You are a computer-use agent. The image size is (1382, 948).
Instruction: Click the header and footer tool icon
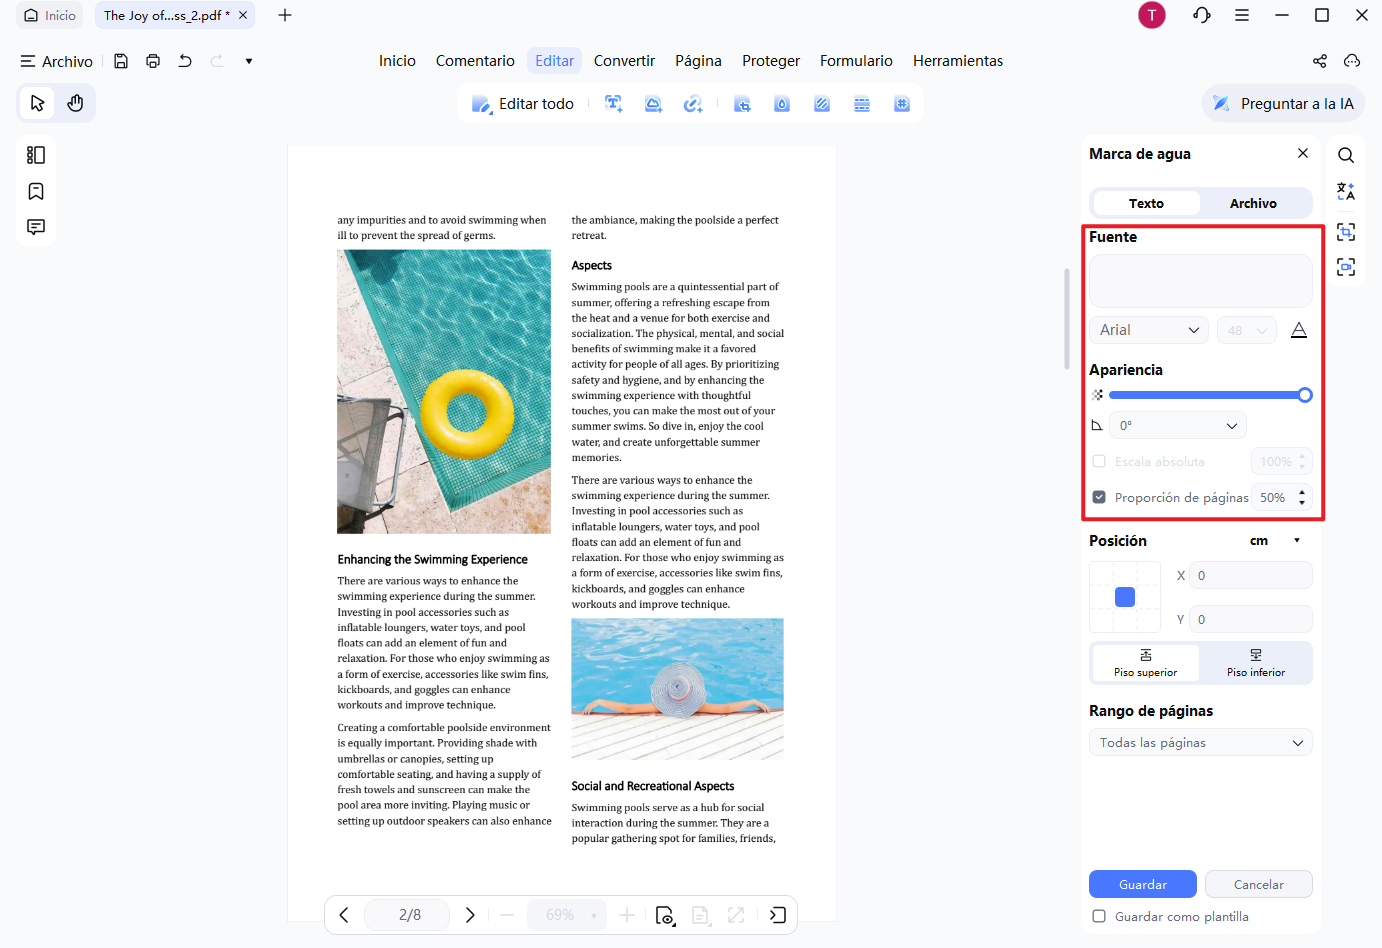coord(862,104)
